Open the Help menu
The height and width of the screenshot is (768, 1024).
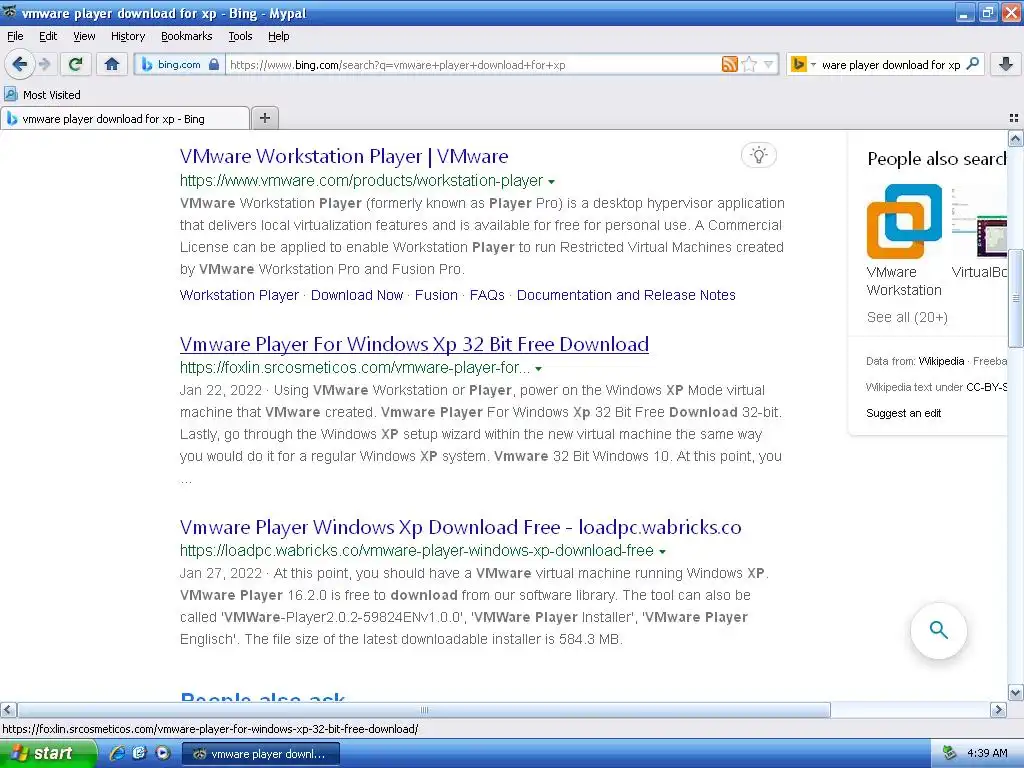point(278,36)
